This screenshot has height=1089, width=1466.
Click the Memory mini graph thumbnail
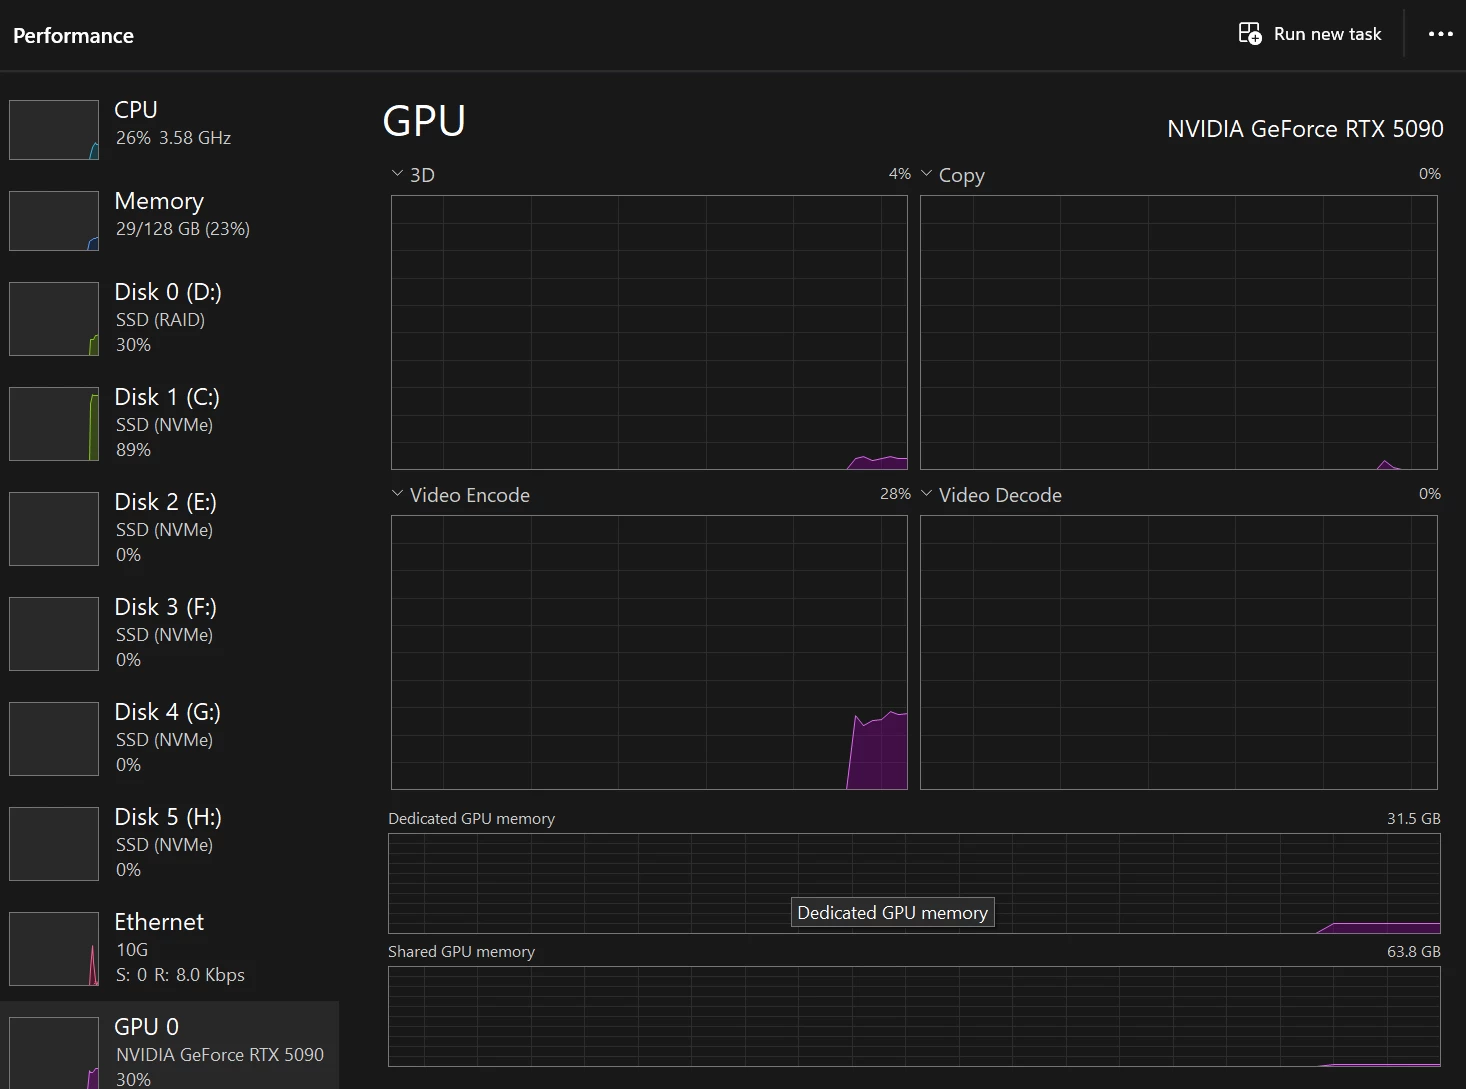(x=54, y=221)
